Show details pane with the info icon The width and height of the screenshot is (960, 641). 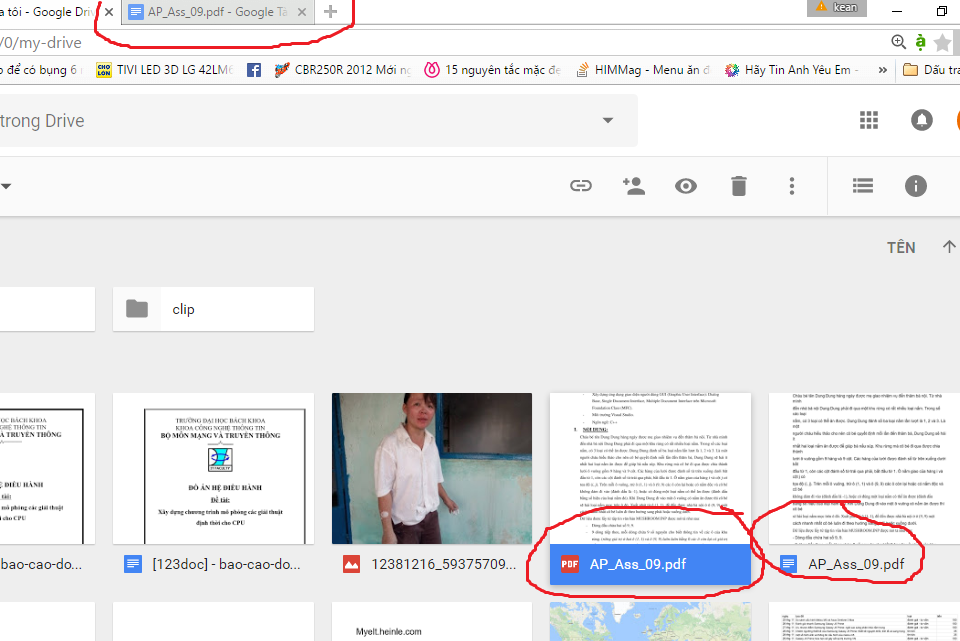click(915, 186)
